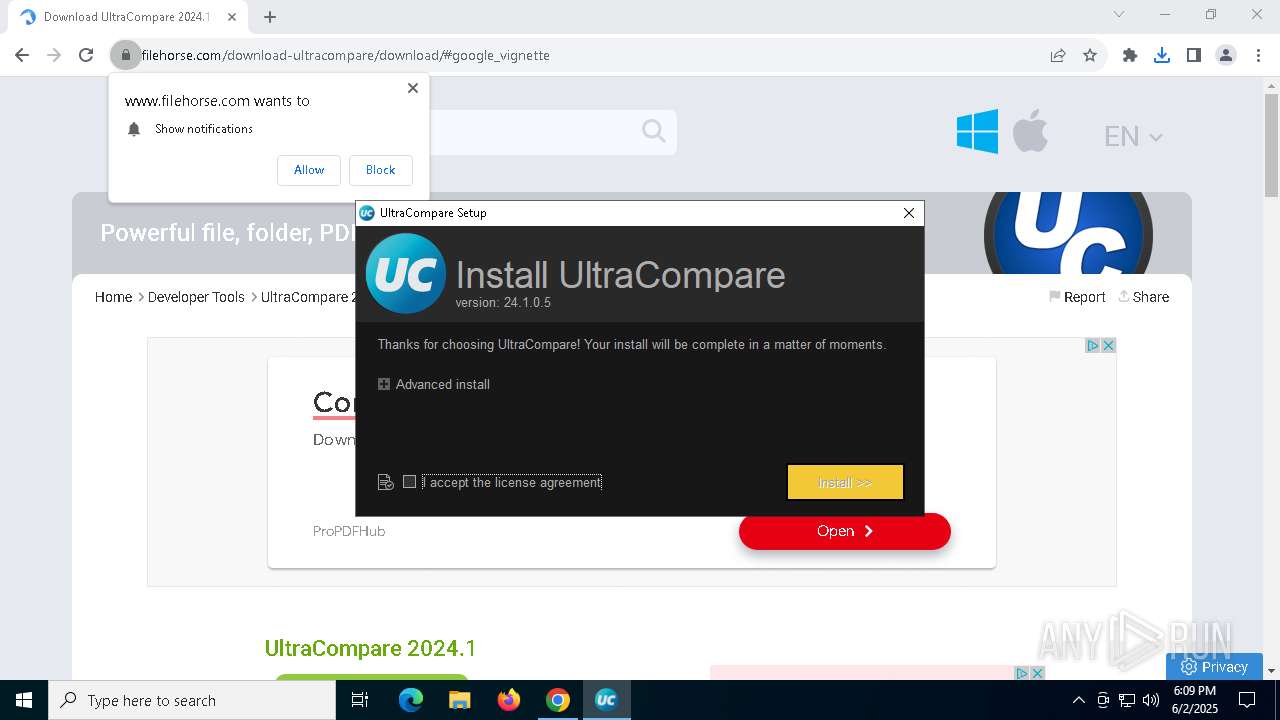The width and height of the screenshot is (1280, 720).
Task: Click the ProPDFHub ad text
Action: pyautogui.click(x=349, y=531)
